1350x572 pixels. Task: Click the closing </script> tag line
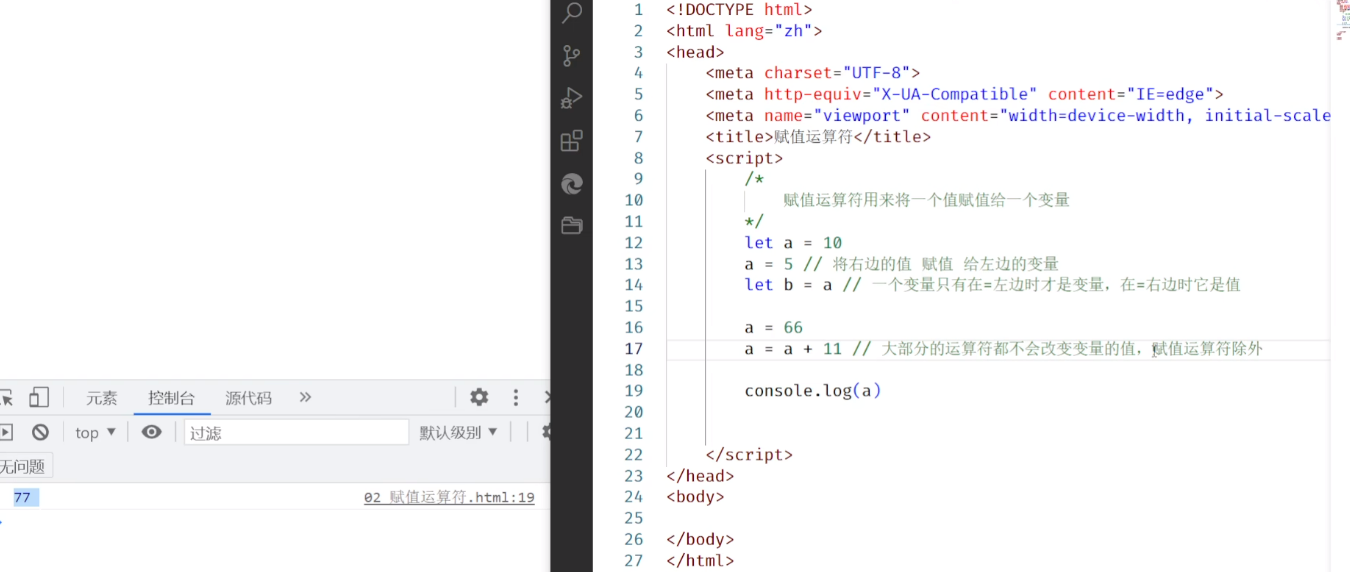pyautogui.click(x=749, y=455)
